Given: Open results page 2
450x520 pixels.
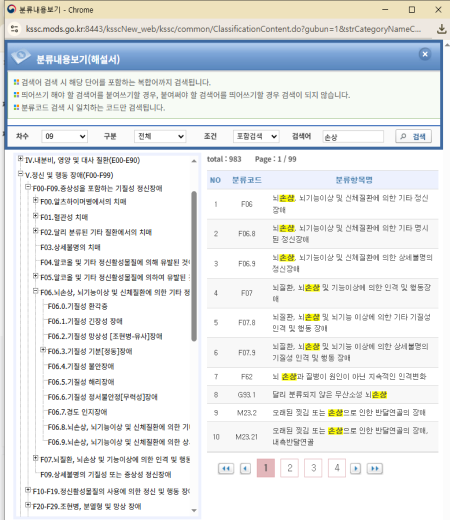Looking at the screenshot, I should point(289,468).
